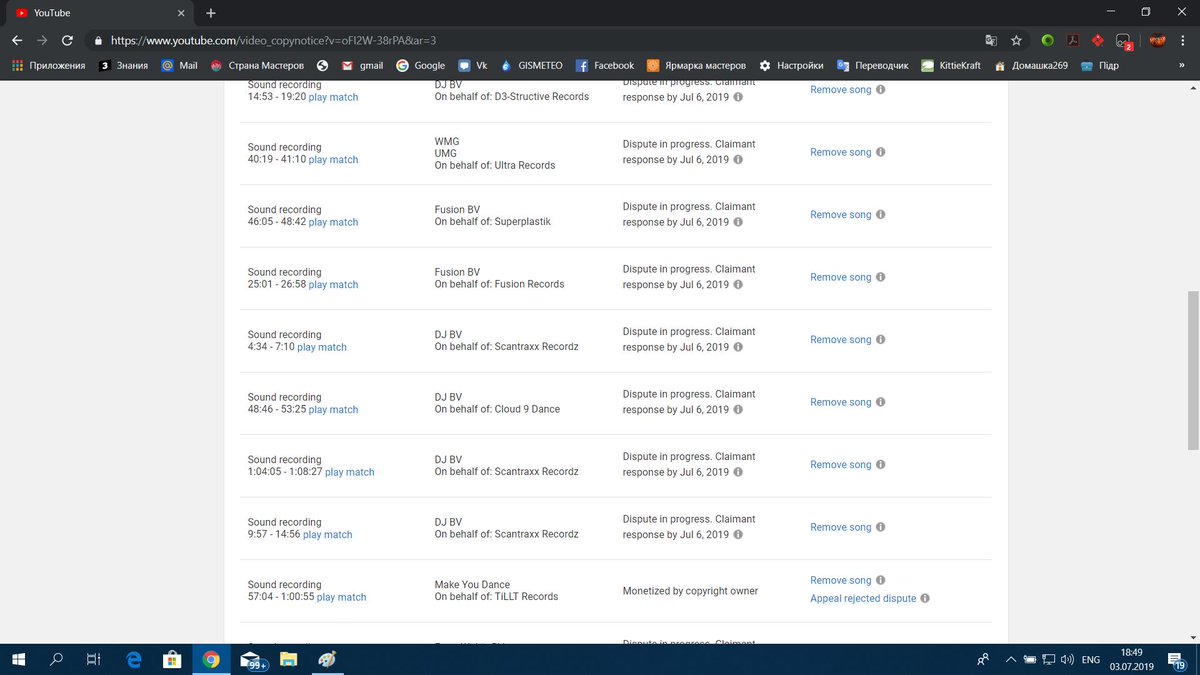Image resolution: width=1200 pixels, height=675 pixels.
Task: Open Task View on taskbar
Action: [93, 659]
